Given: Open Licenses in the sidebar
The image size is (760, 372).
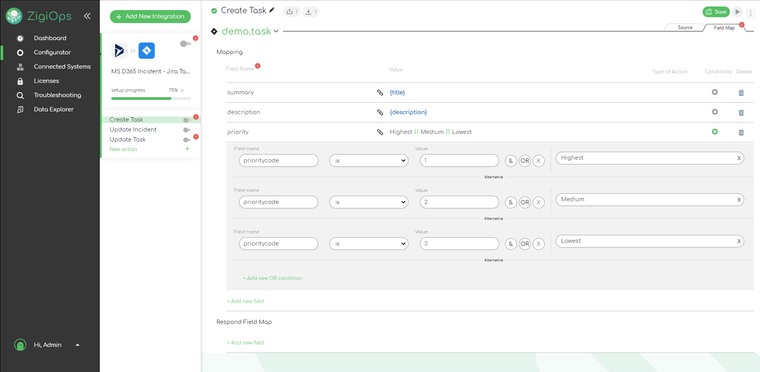Looking at the screenshot, I should (46, 81).
